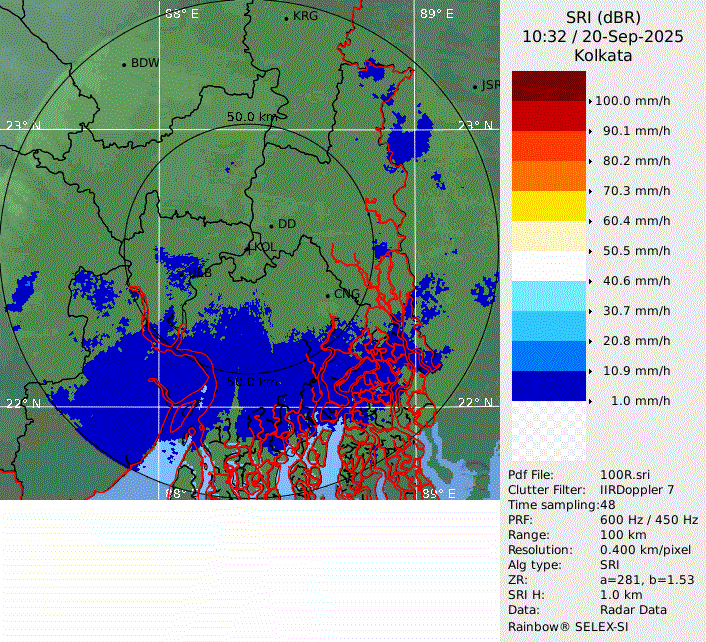Select the light cyan 30.7 mm/h swatch
The width and height of the screenshot is (706, 642).
coord(548,296)
